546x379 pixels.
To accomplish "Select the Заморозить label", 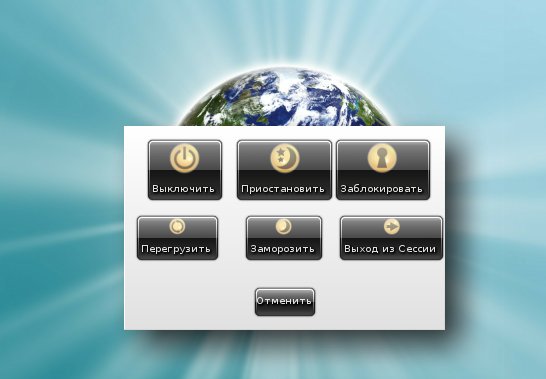I will tap(282, 249).
